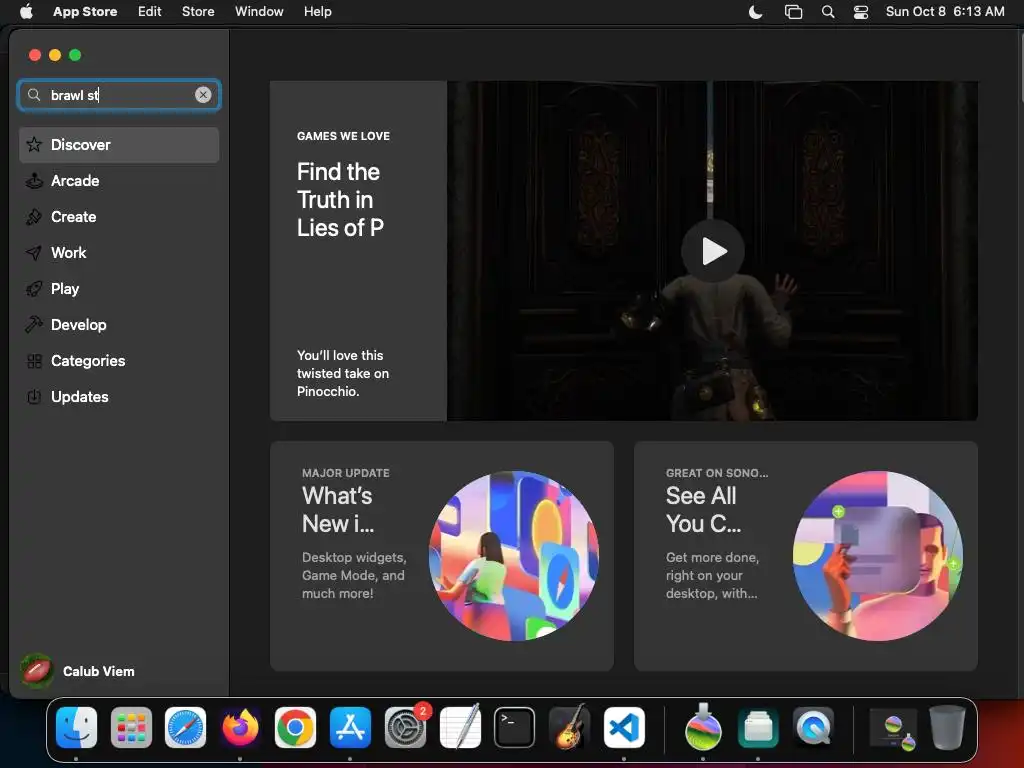
Task: Click the Discover star icon in sidebar
Action: (x=34, y=144)
